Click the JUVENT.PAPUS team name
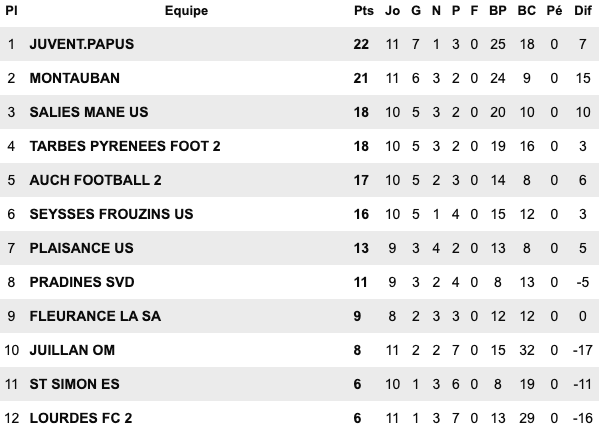604x433 pixels. 81,45
